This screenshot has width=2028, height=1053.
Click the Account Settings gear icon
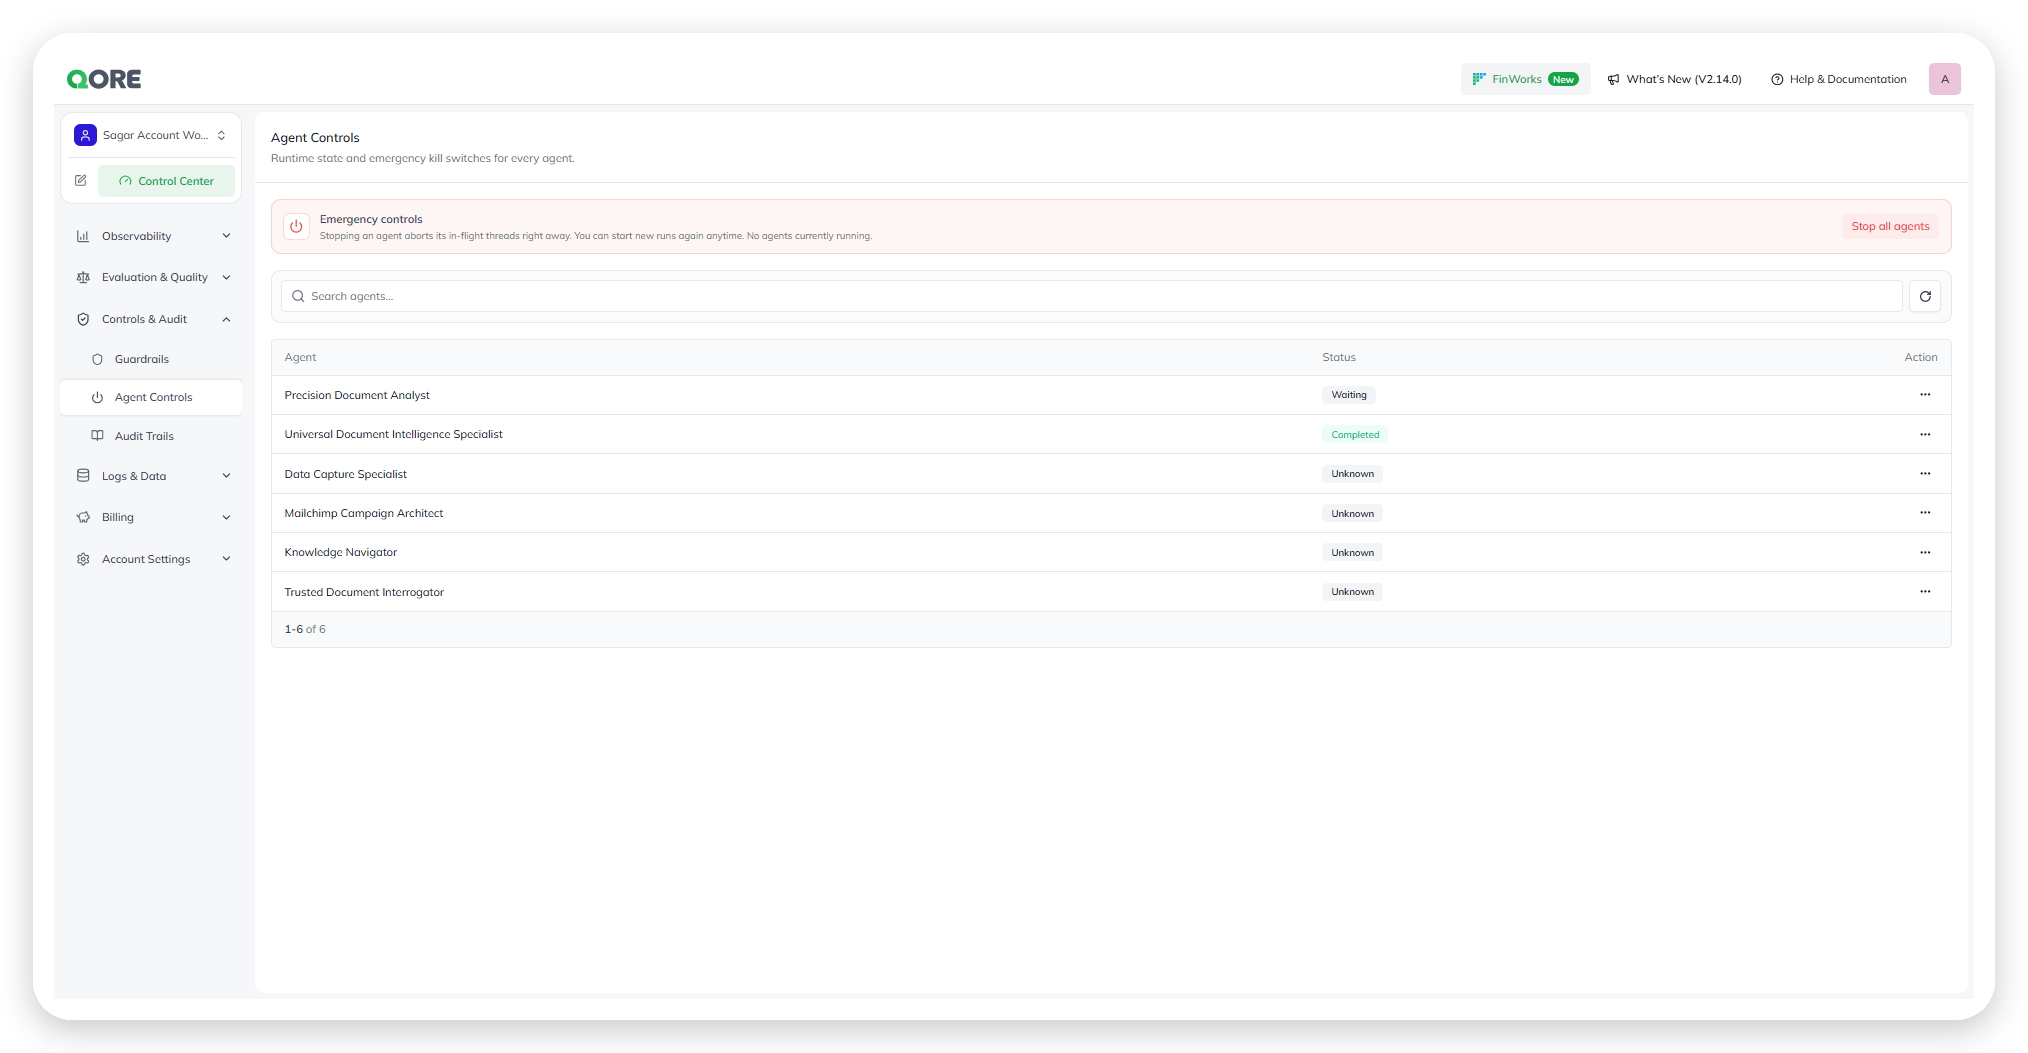click(x=83, y=559)
